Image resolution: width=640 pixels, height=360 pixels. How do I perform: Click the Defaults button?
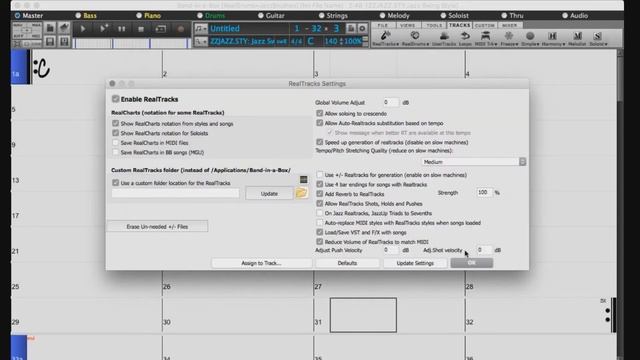(347, 263)
